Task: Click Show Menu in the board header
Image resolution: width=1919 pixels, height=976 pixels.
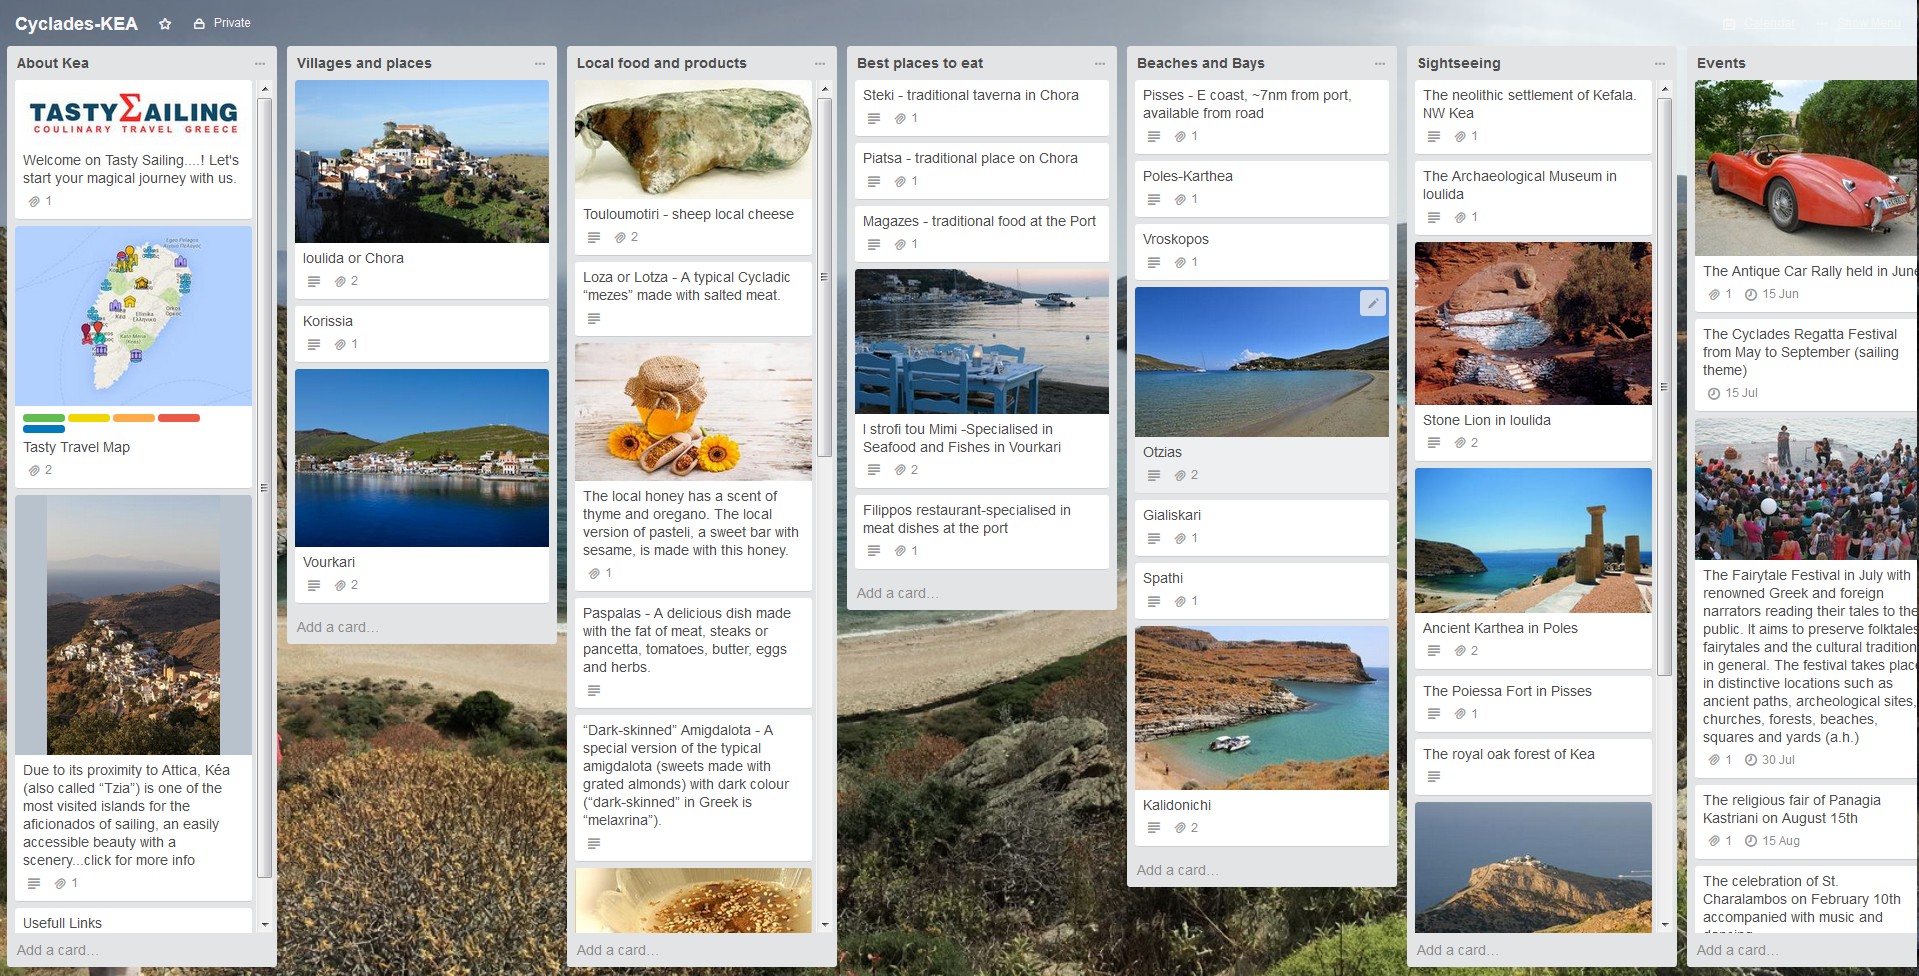Action: (1868, 23)
